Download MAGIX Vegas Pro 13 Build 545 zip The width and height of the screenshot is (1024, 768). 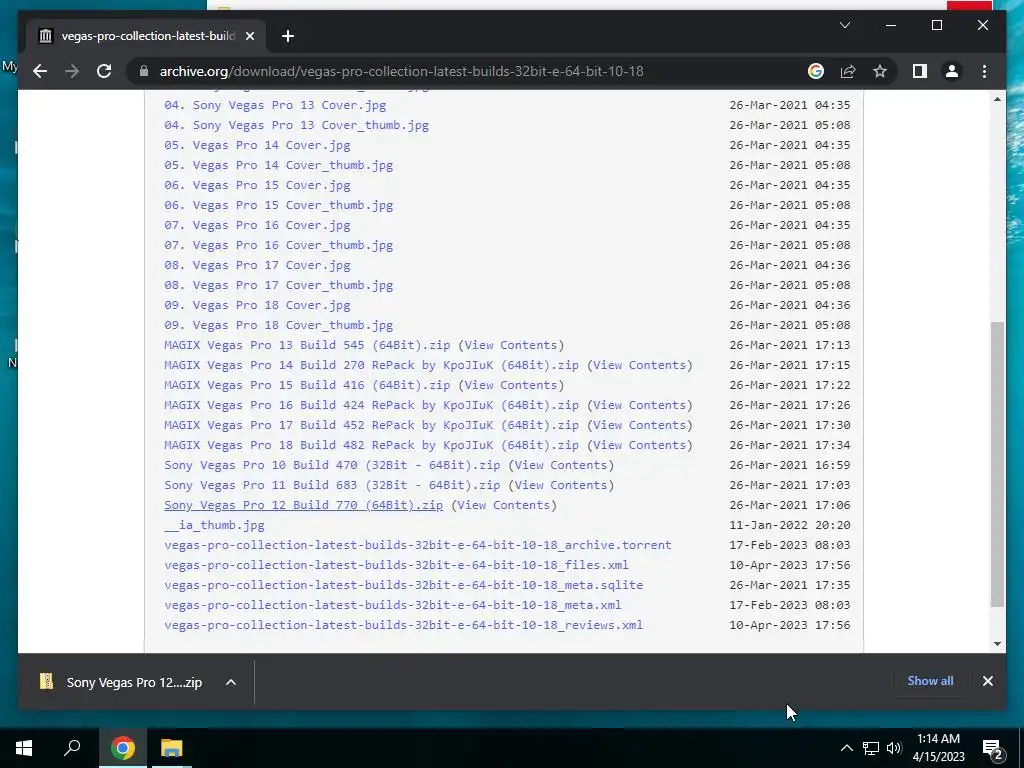(307, 345)
